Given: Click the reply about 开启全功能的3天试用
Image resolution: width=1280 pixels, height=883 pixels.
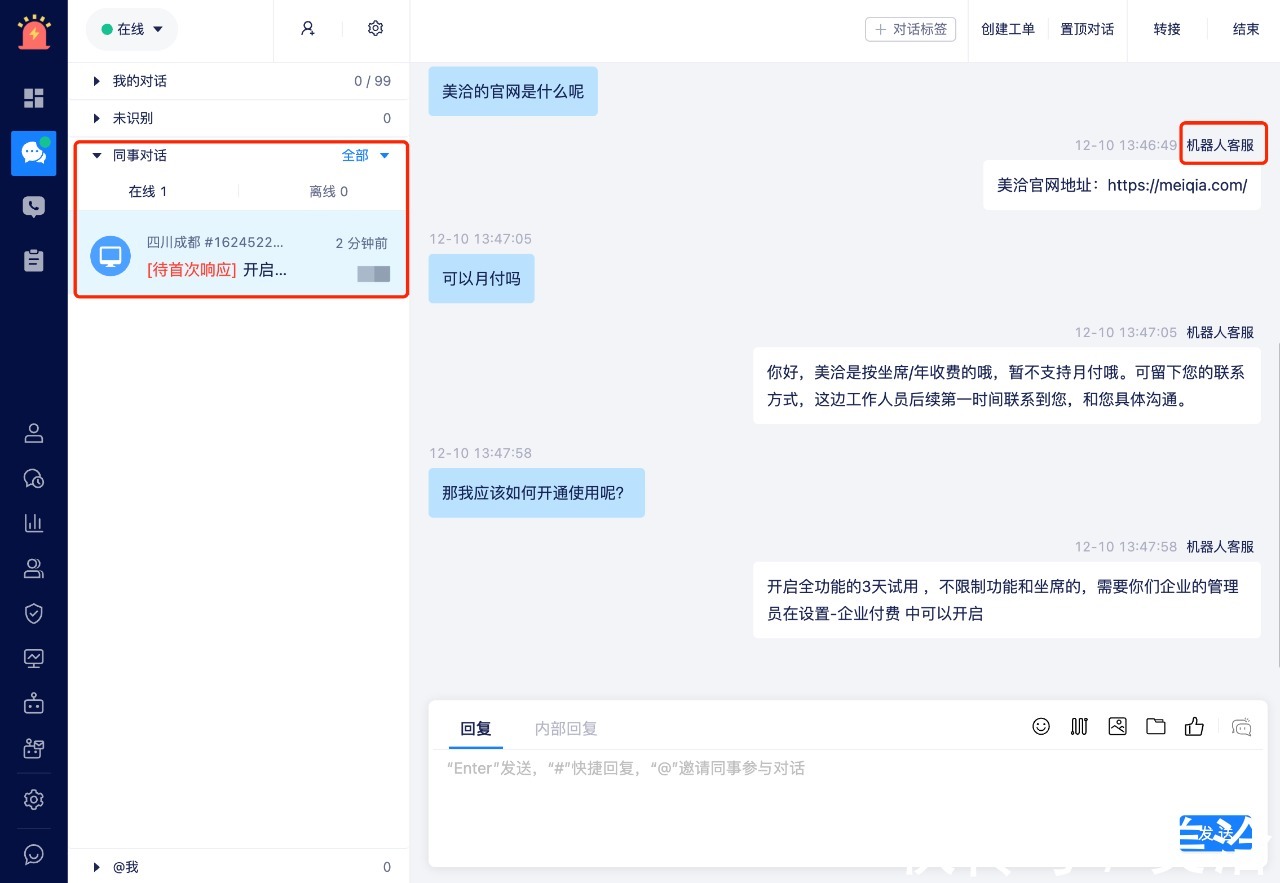Looking at the screenshot, I should [x=1007, y=600].
